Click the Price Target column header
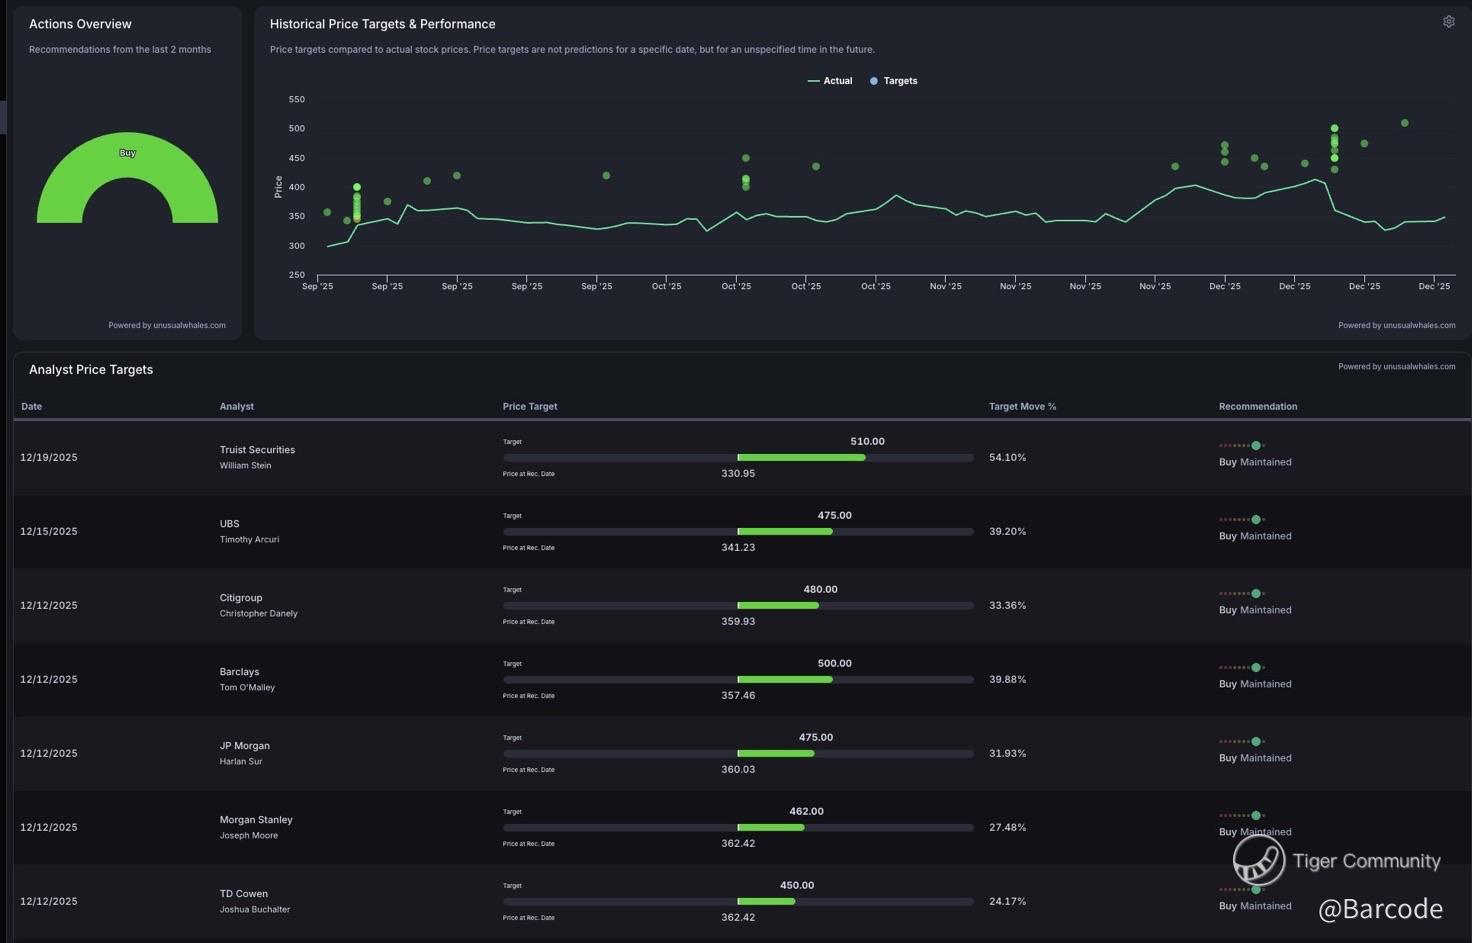The width and height of the screenshot is (1472, 943). pos(530,407)
